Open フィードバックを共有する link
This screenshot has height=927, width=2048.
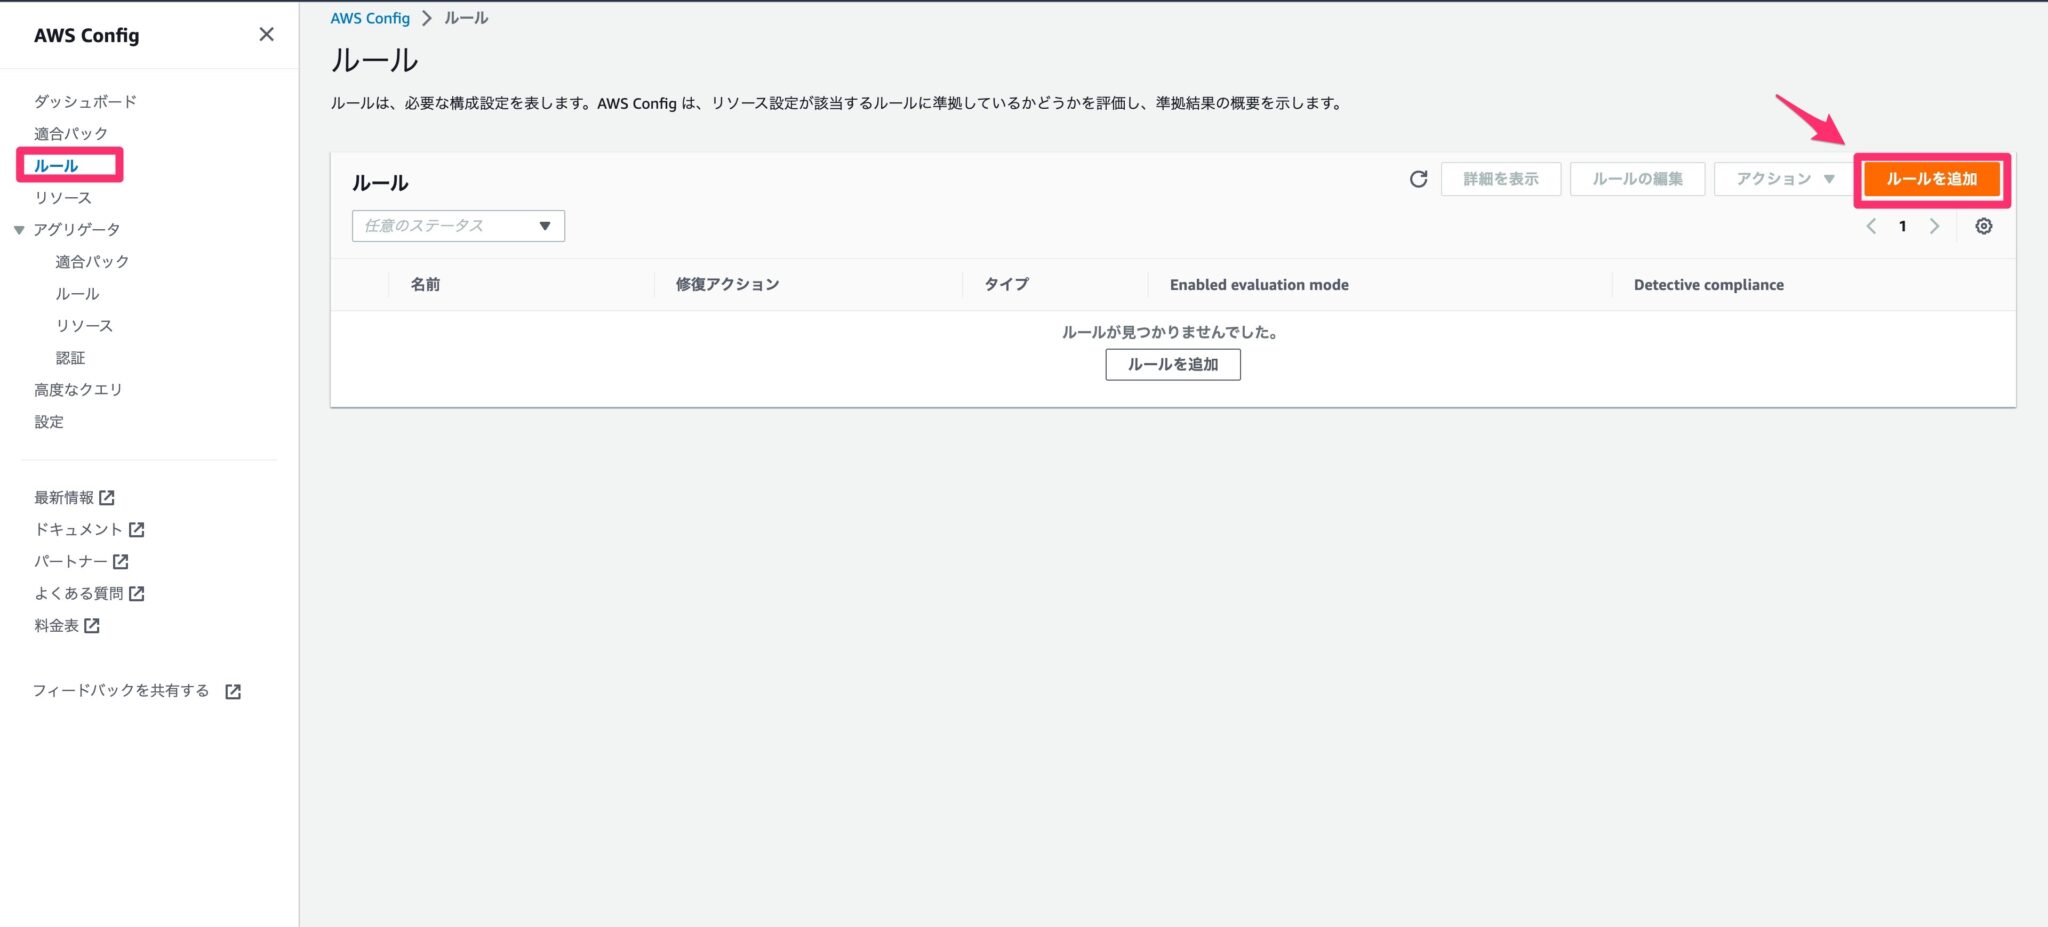(120, 690)
